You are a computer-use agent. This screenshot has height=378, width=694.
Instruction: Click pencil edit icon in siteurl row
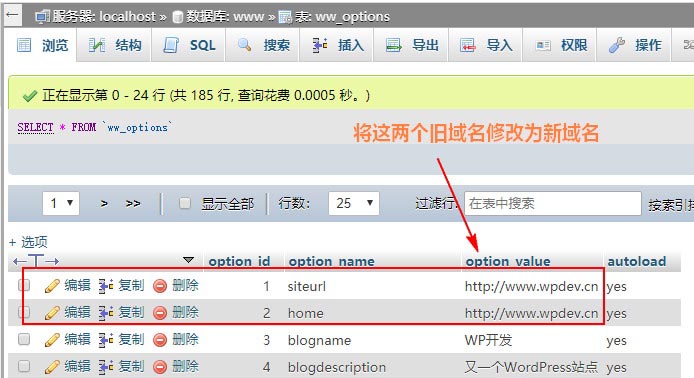pos(52,286)
